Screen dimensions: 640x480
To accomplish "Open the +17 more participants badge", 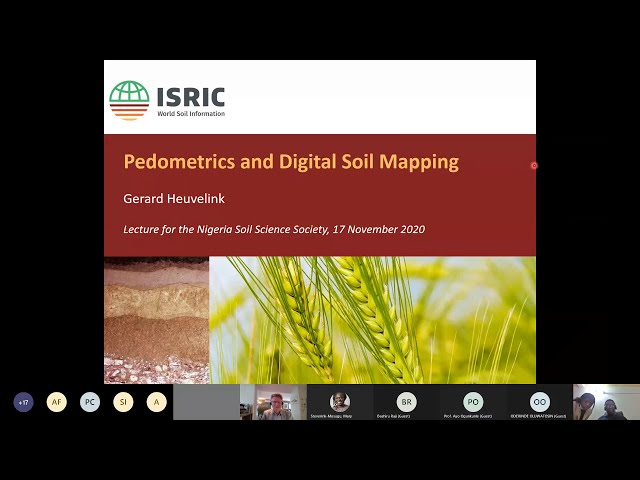I will (23, 402).
